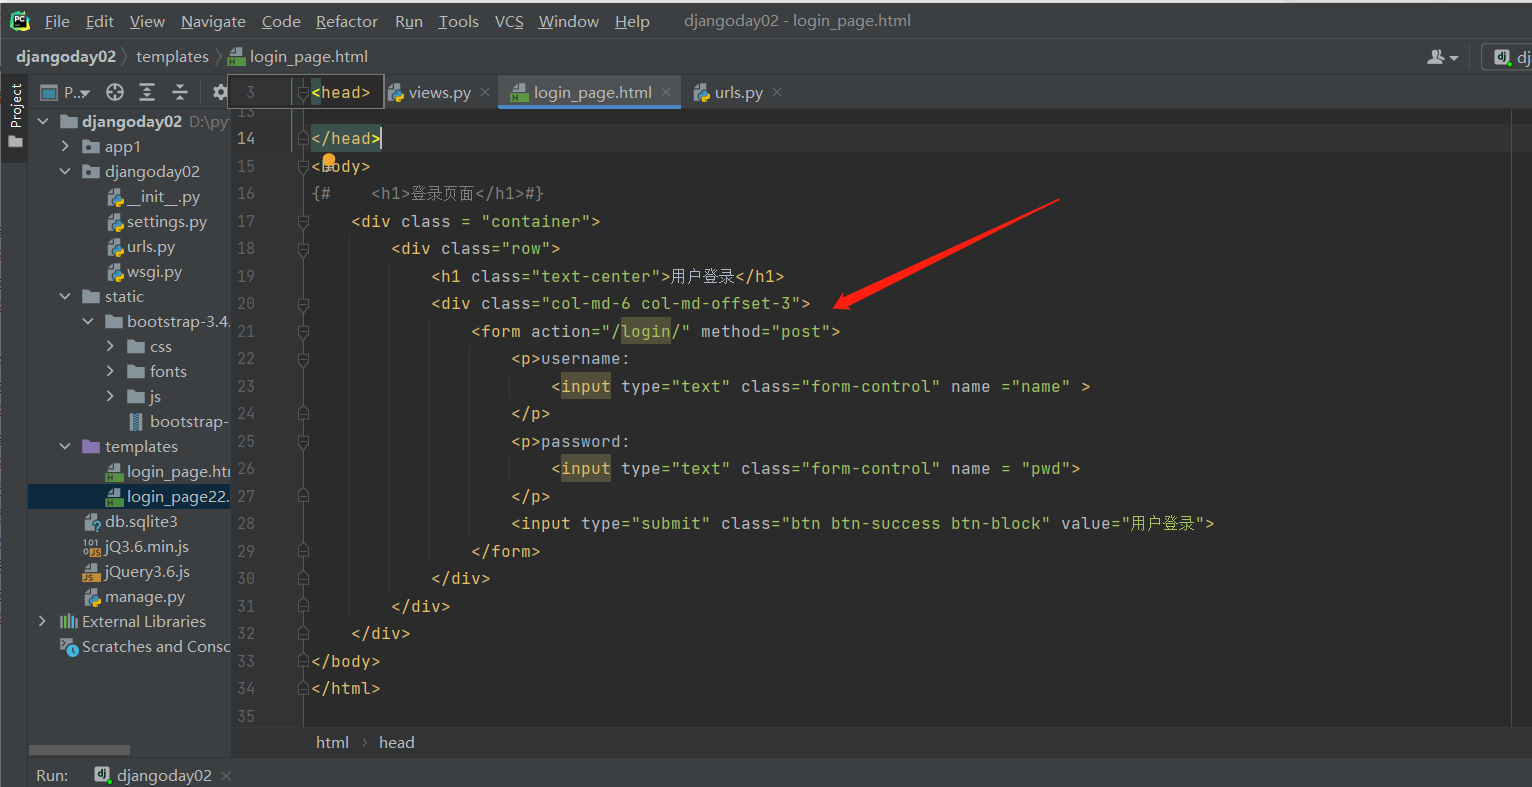Click the Collapse All icon in Project toolbar

point(180,93)
